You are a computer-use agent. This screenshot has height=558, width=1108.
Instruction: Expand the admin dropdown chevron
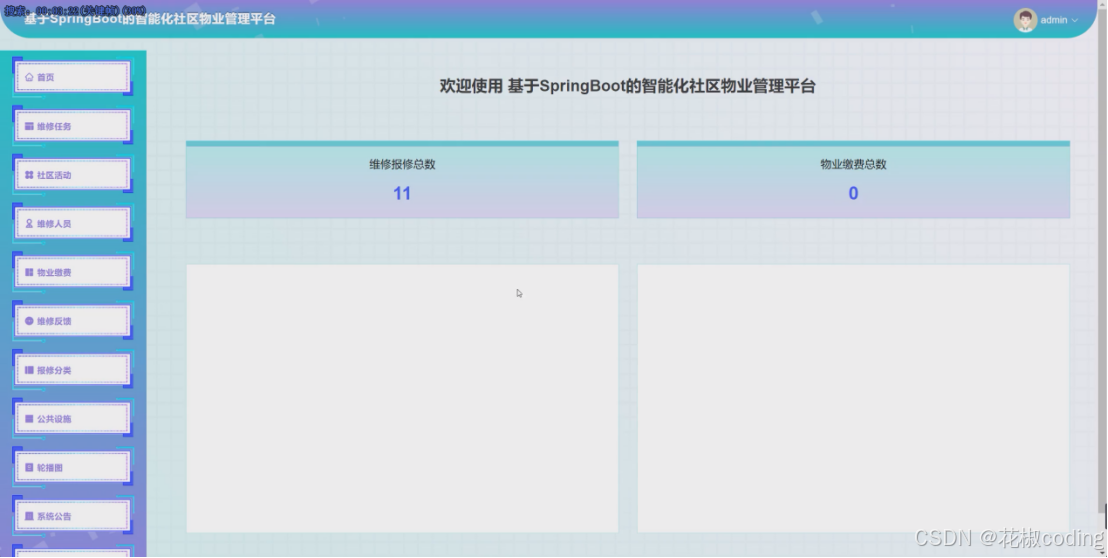point(1075,20)
